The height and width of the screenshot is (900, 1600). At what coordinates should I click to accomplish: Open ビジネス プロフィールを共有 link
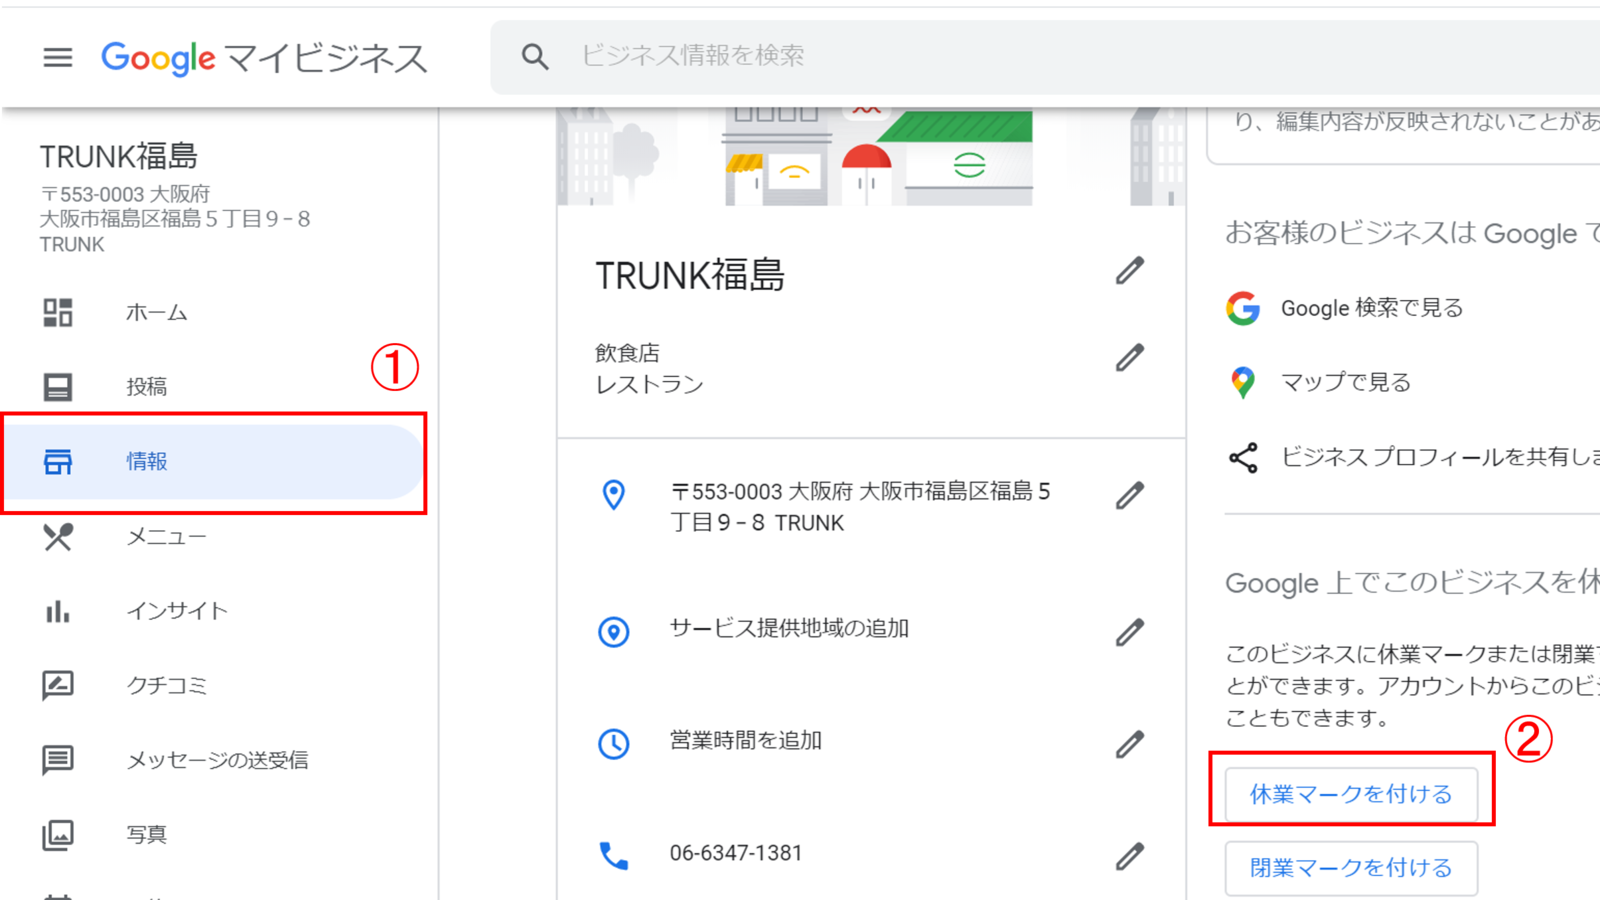click(1440, 457)
